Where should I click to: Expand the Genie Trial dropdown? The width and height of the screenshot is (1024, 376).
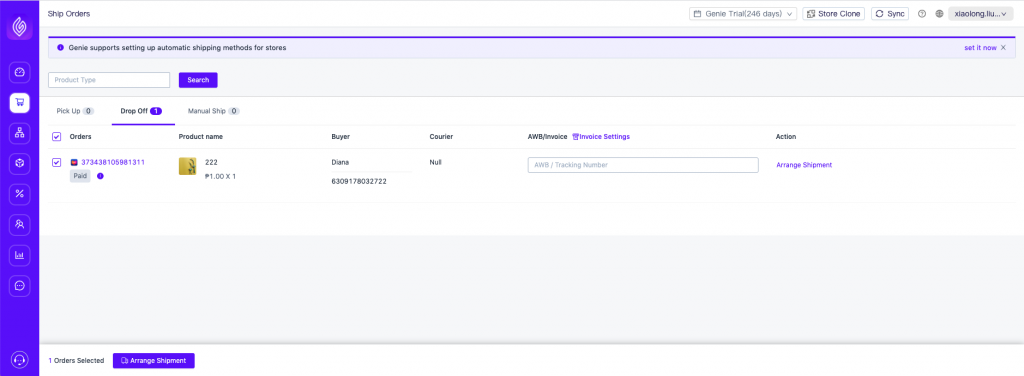(743, 14)
